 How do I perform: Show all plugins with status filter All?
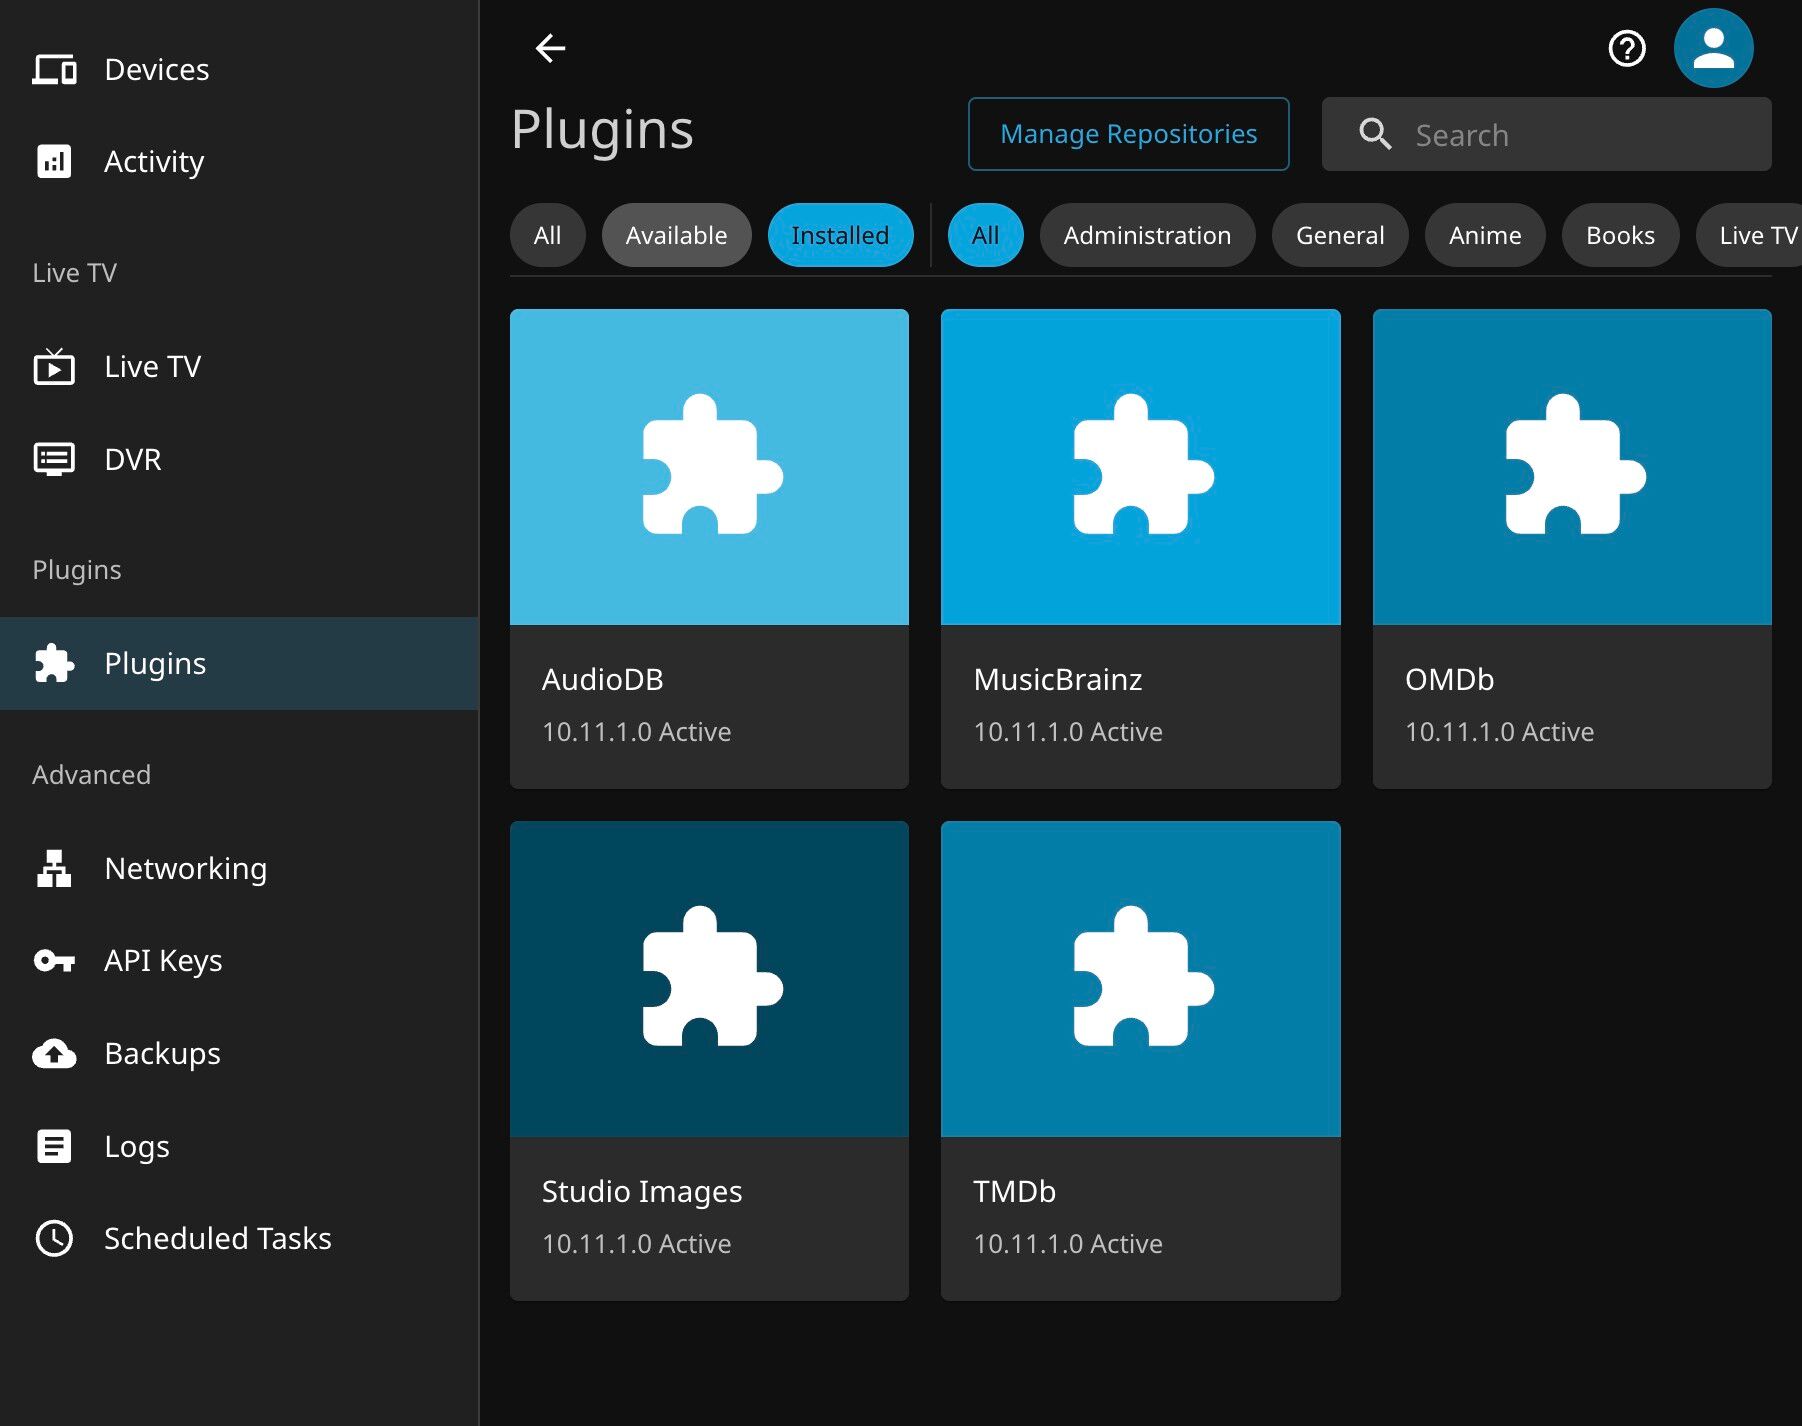point(547,235)
